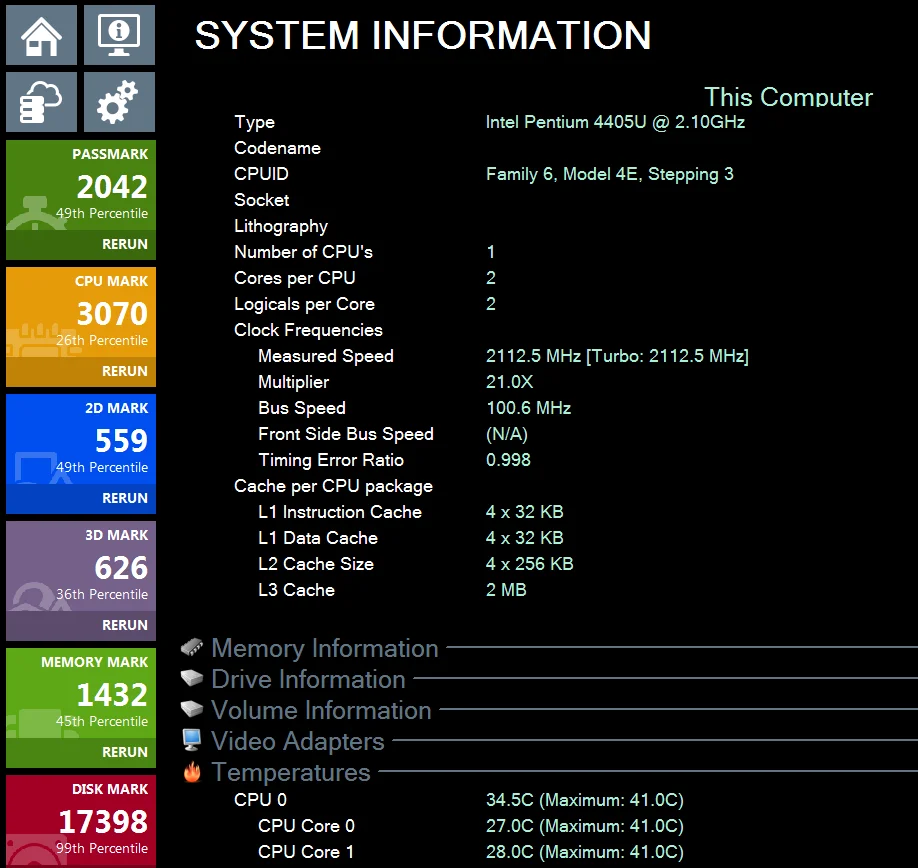The image size is (918, 868).
Task: Click the flame icon beside Temperatures
Action: (x=192, y=772)
